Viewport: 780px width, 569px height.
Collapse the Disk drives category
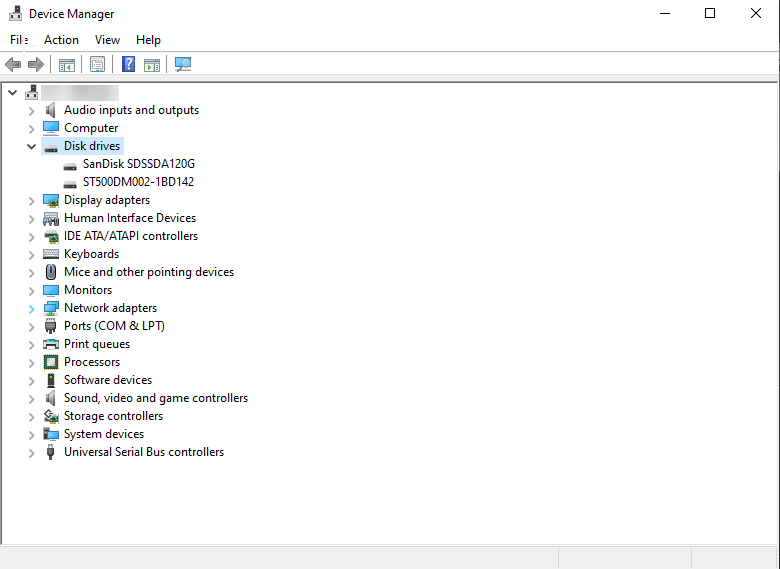(31, 147)
